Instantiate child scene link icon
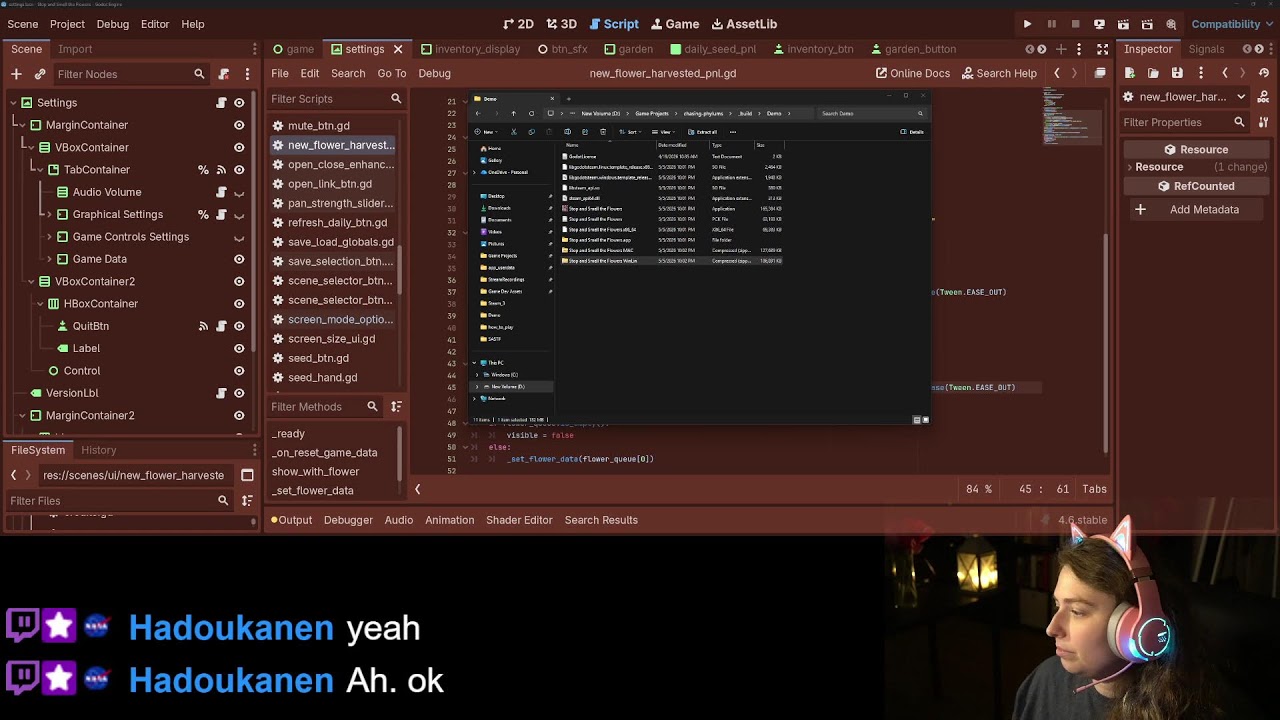Viewport: 1280px width, 720px height. tap(40, 74)
